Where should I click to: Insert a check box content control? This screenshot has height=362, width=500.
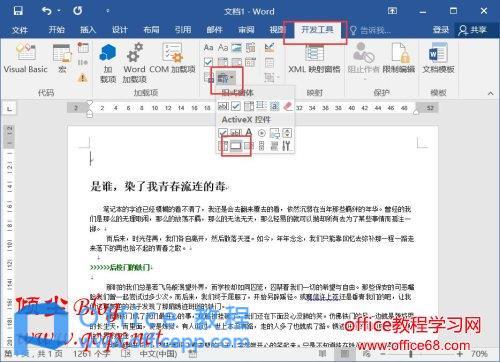point(209,62)
